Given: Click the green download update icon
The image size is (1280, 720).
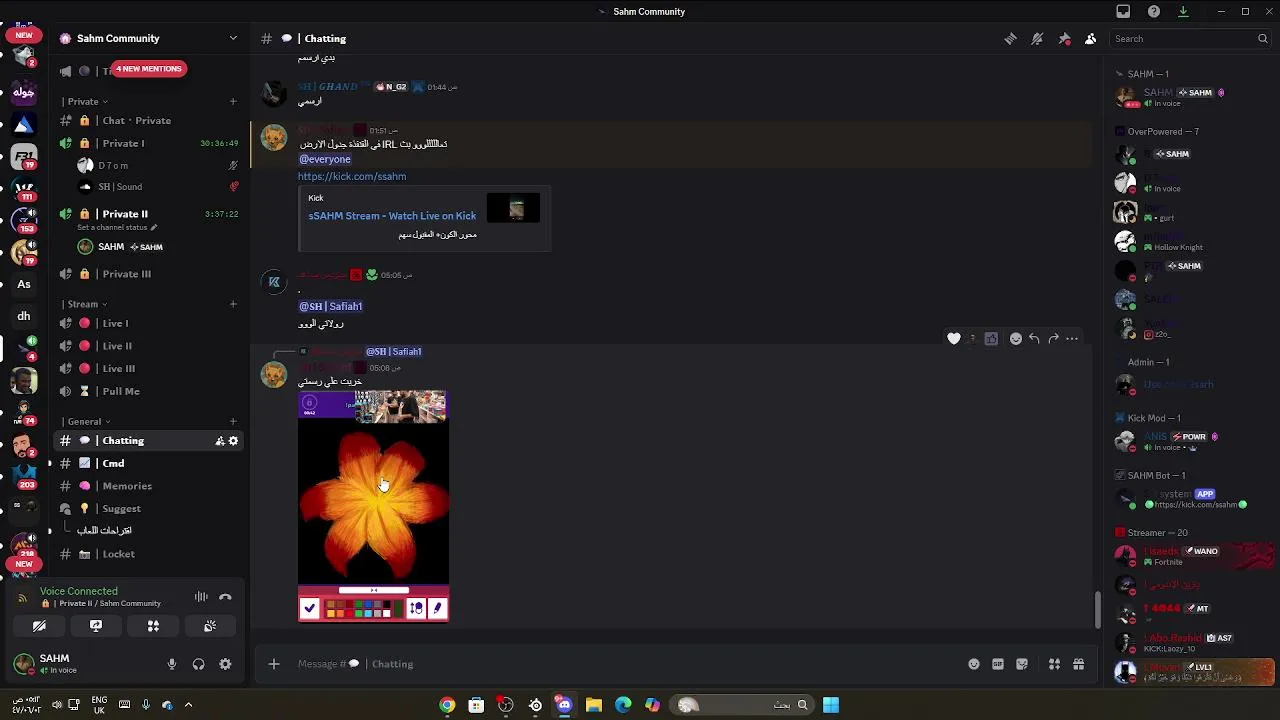Looking at the screenshot, I should point(1183,12).
